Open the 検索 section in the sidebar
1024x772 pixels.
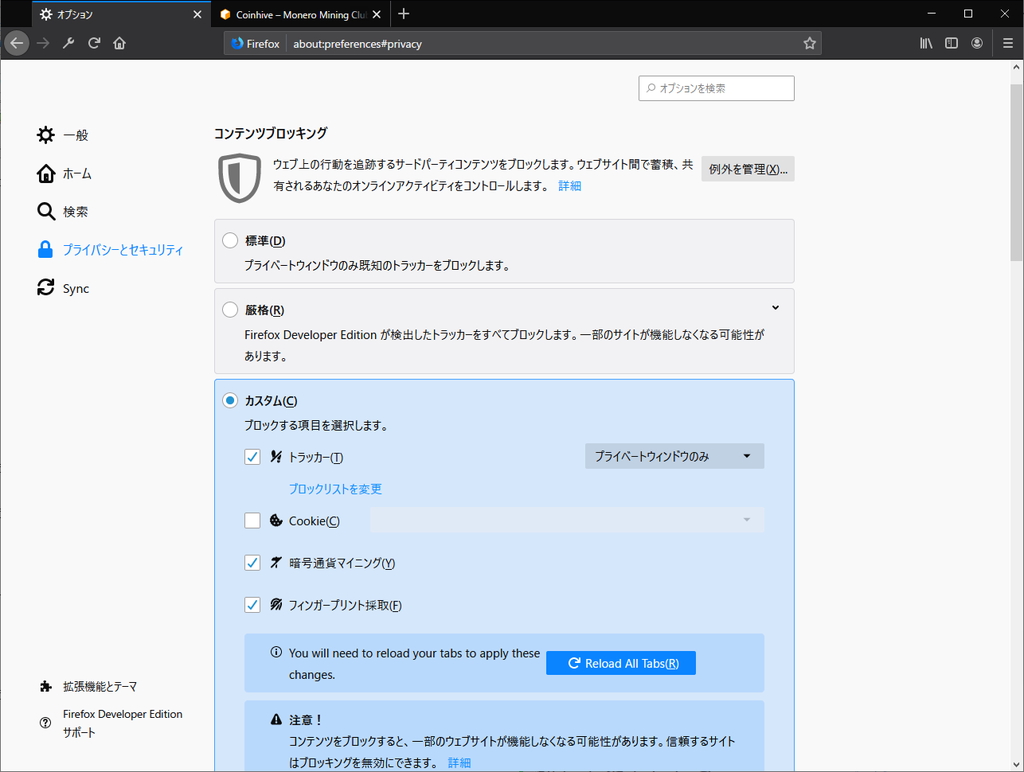[76, 211]
